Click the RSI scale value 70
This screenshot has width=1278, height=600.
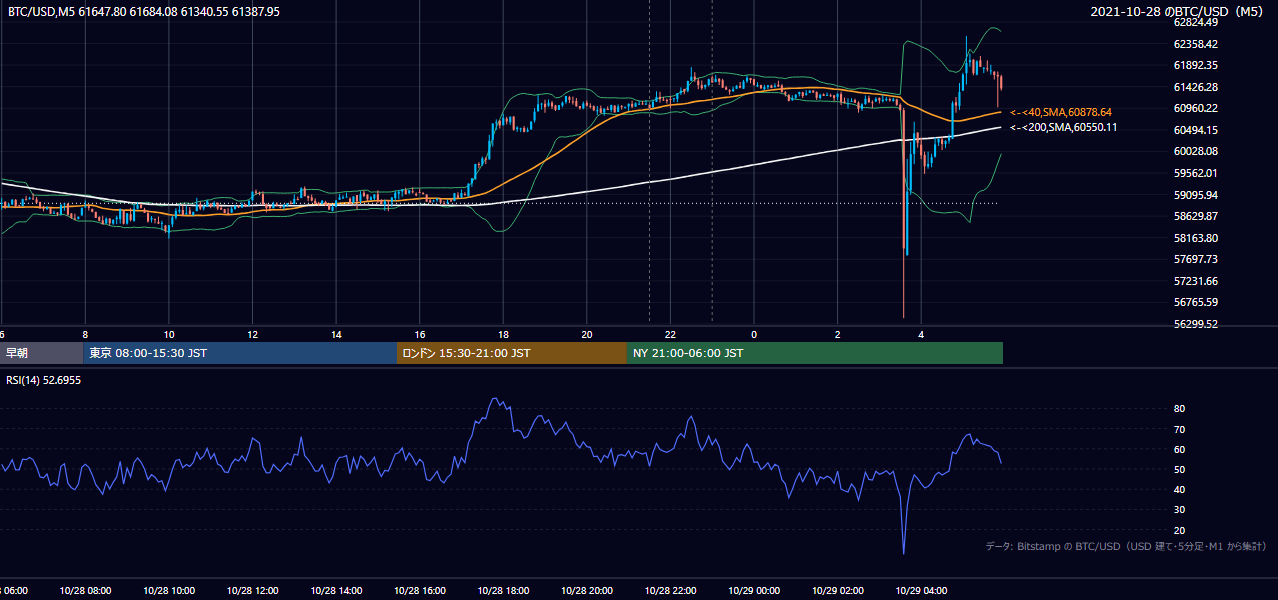click(x=1179, y=429)
